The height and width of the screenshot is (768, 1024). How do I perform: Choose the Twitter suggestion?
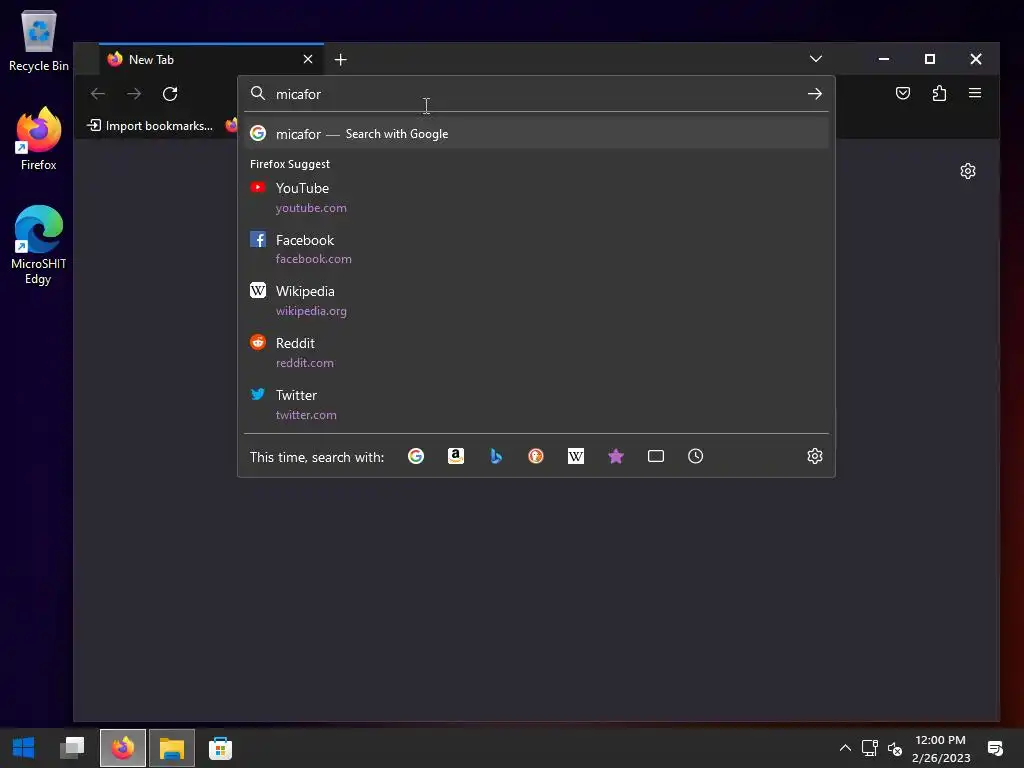[x=536, y=404]
